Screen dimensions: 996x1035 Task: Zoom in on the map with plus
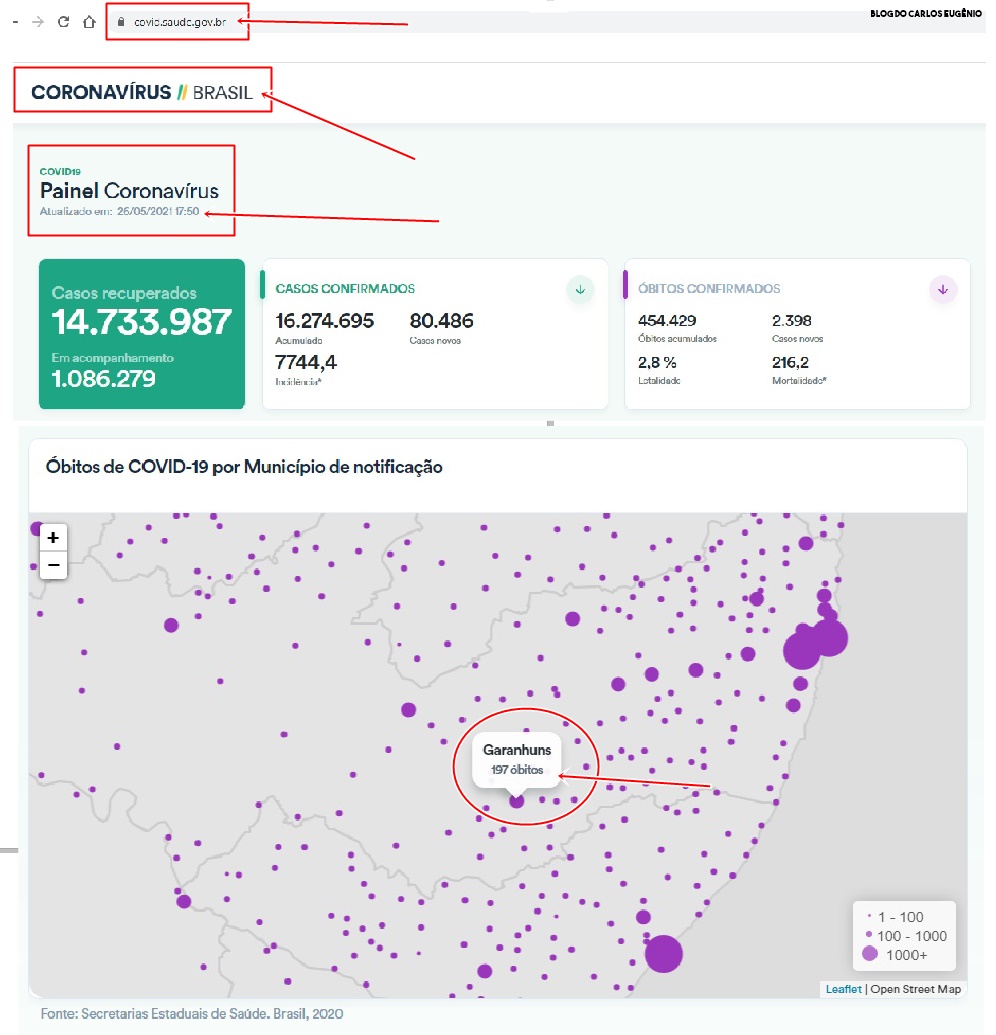pyautogui.click(x=53, y=537)
